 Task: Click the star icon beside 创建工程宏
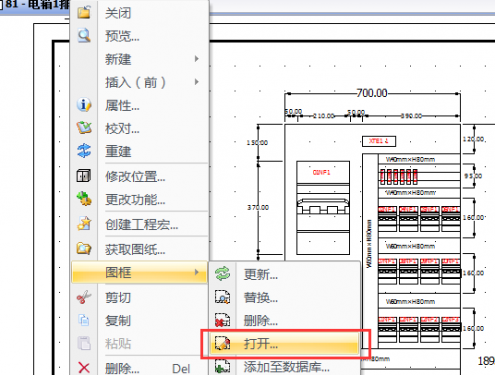click(84, 224)
